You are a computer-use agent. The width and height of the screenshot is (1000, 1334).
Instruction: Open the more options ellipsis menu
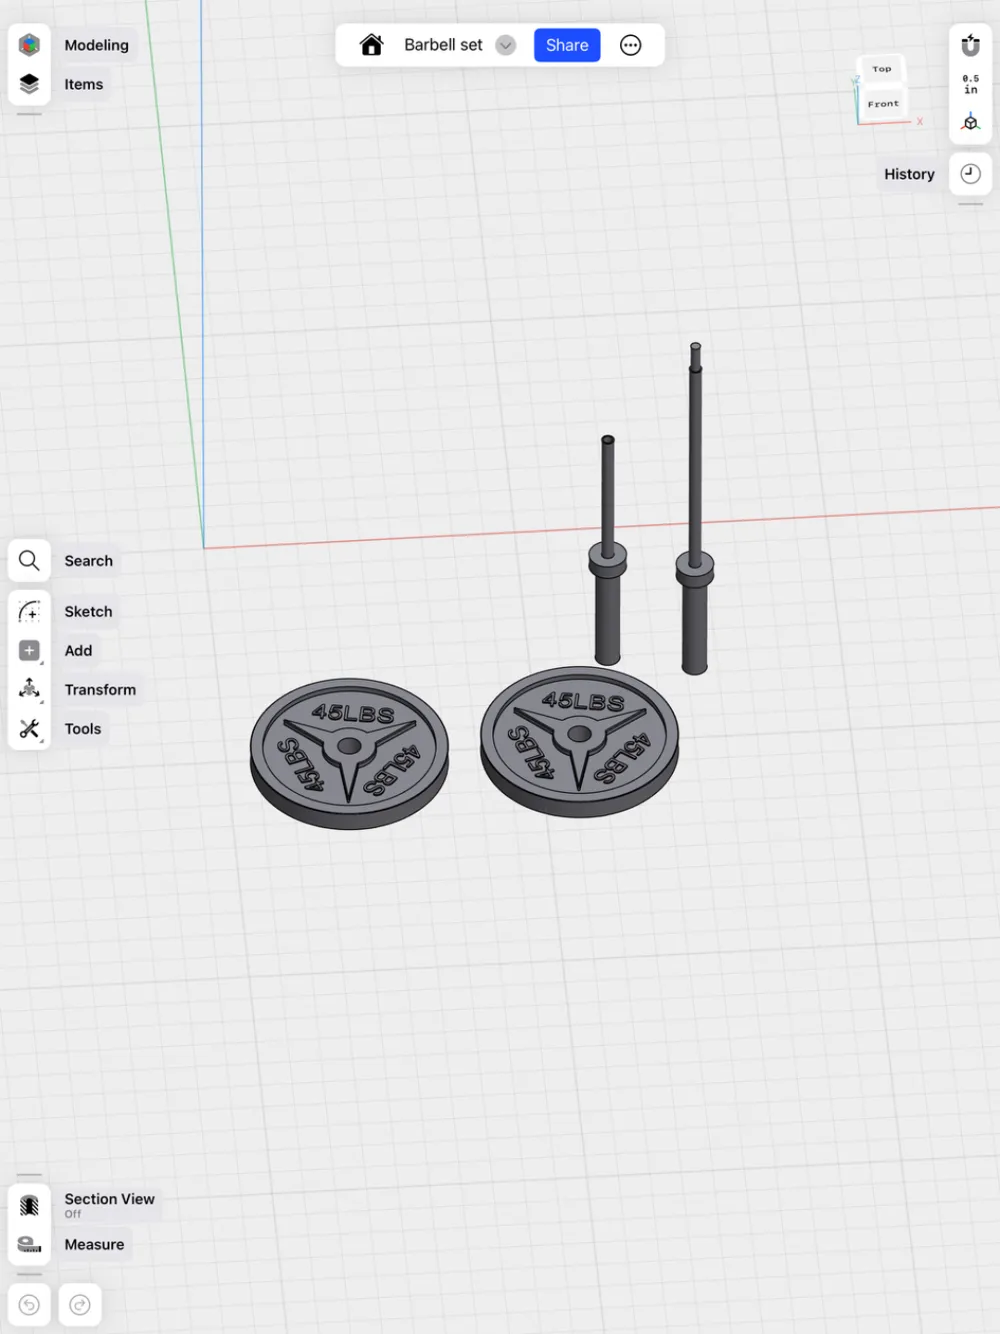pos(630,45)
